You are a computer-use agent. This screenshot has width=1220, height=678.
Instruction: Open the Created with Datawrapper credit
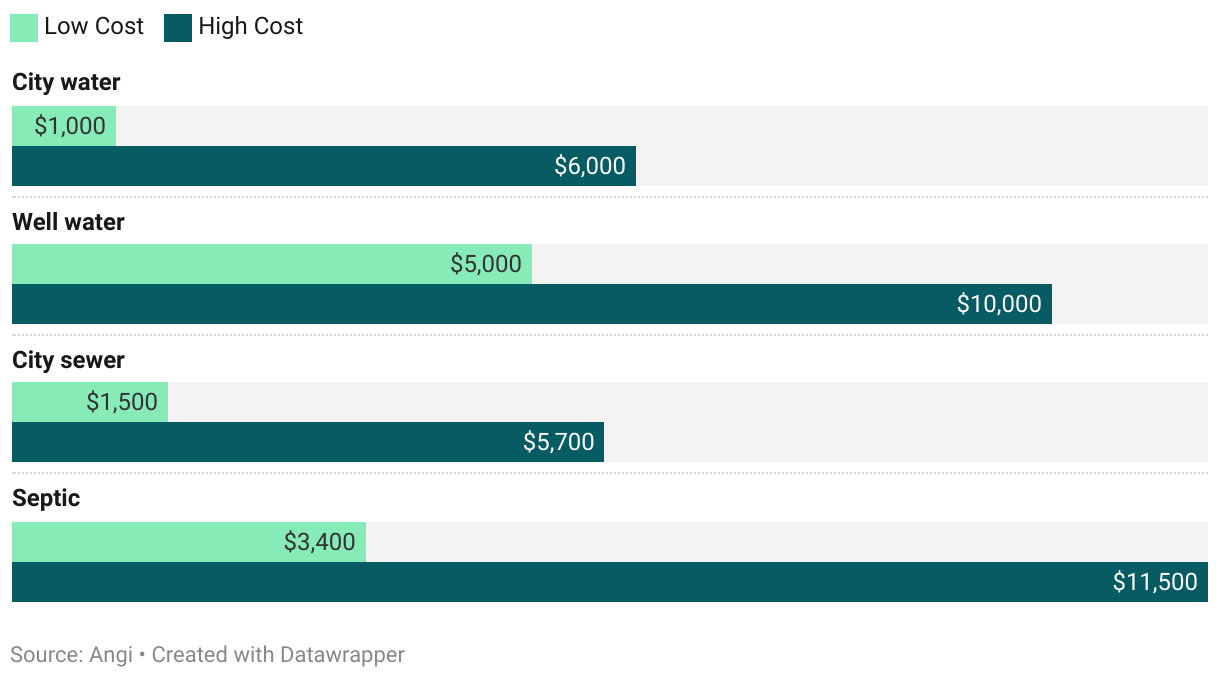[x=278, y=655]
